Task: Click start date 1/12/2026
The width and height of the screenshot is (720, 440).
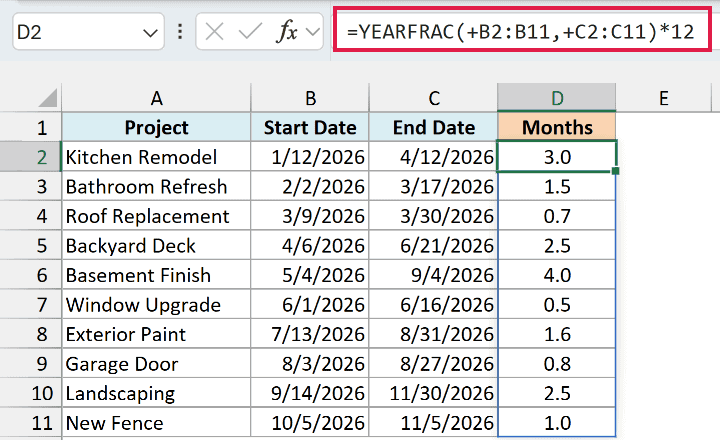Action: tap(310, 157)
